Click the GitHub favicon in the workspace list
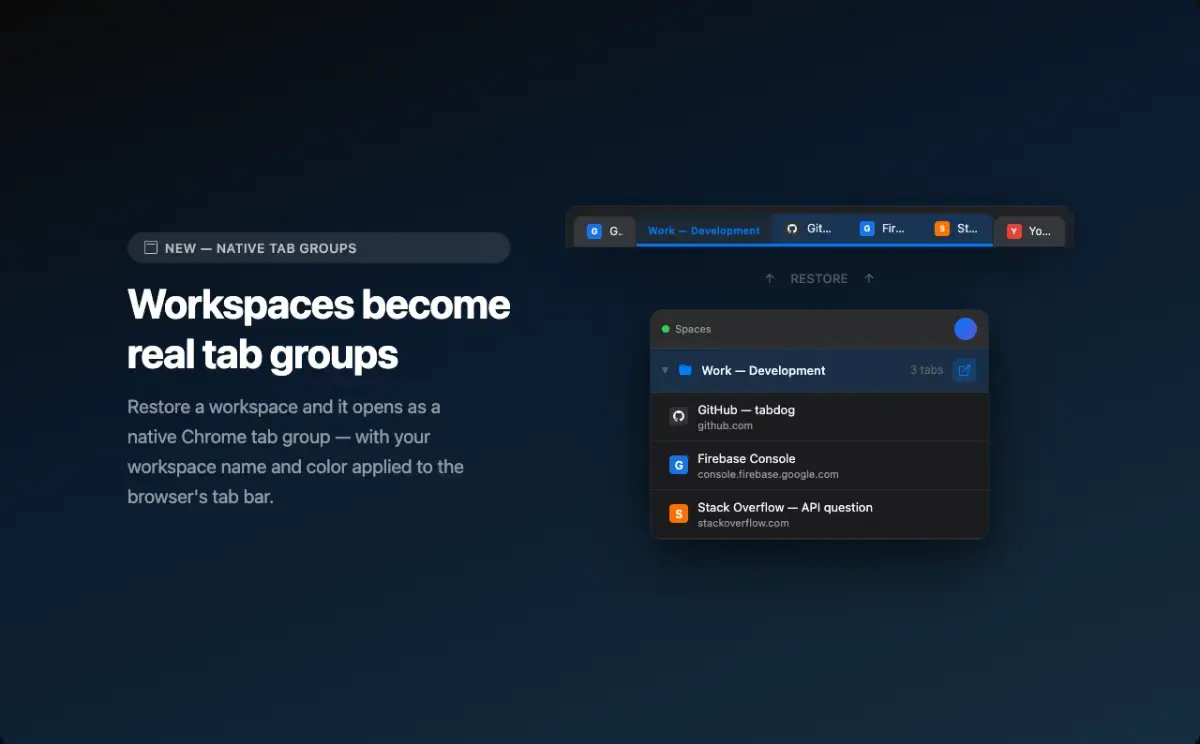 pyautogui.click(x=678, y=417)
